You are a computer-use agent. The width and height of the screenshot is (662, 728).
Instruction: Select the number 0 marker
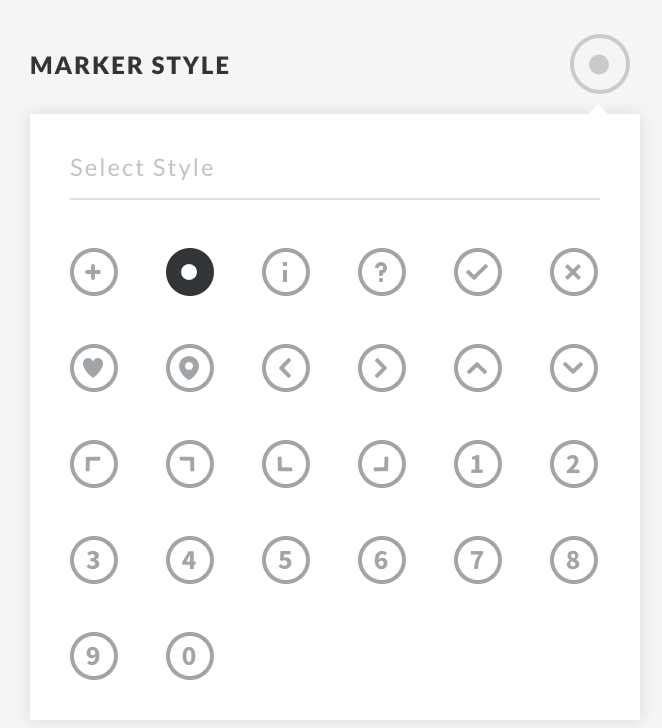[190, 656]
